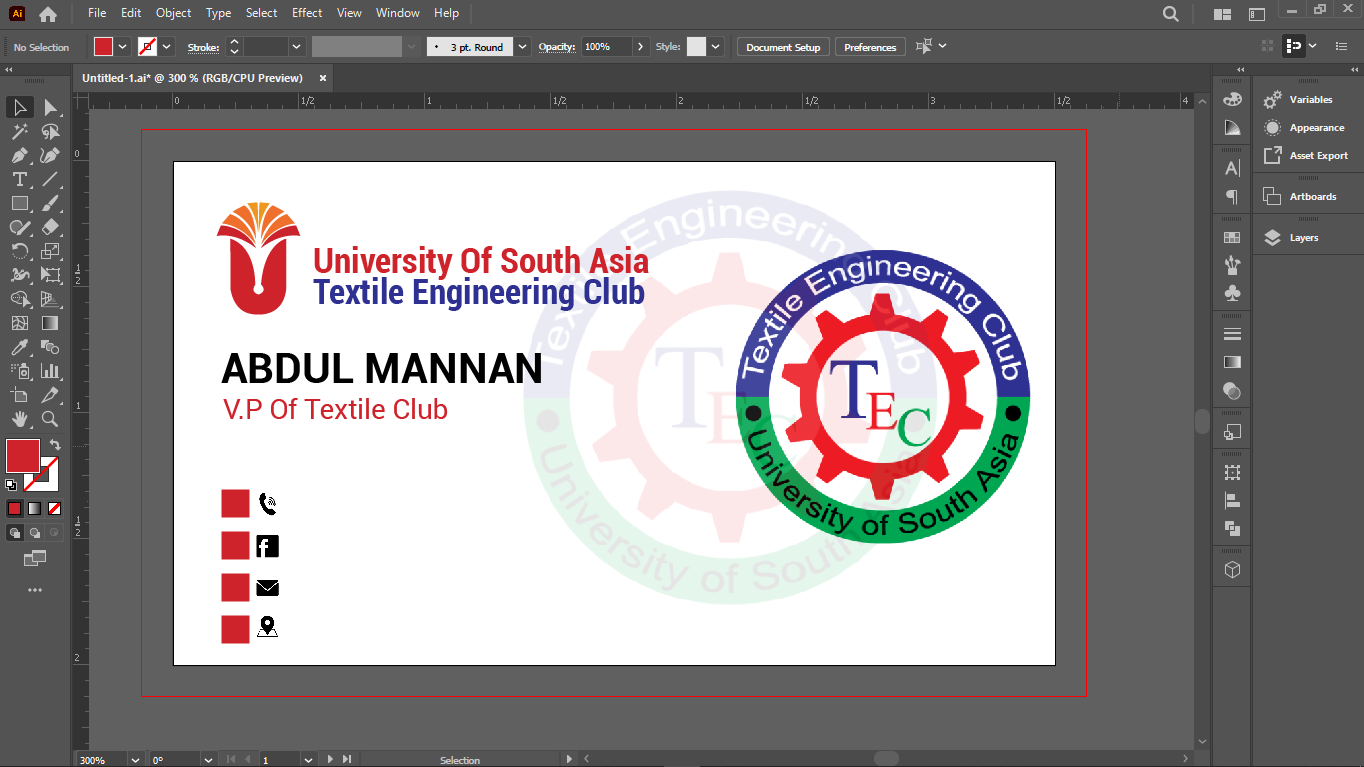1364x767 pixels.
Task: Open the Color panel icon
Action: (1232, 100)
